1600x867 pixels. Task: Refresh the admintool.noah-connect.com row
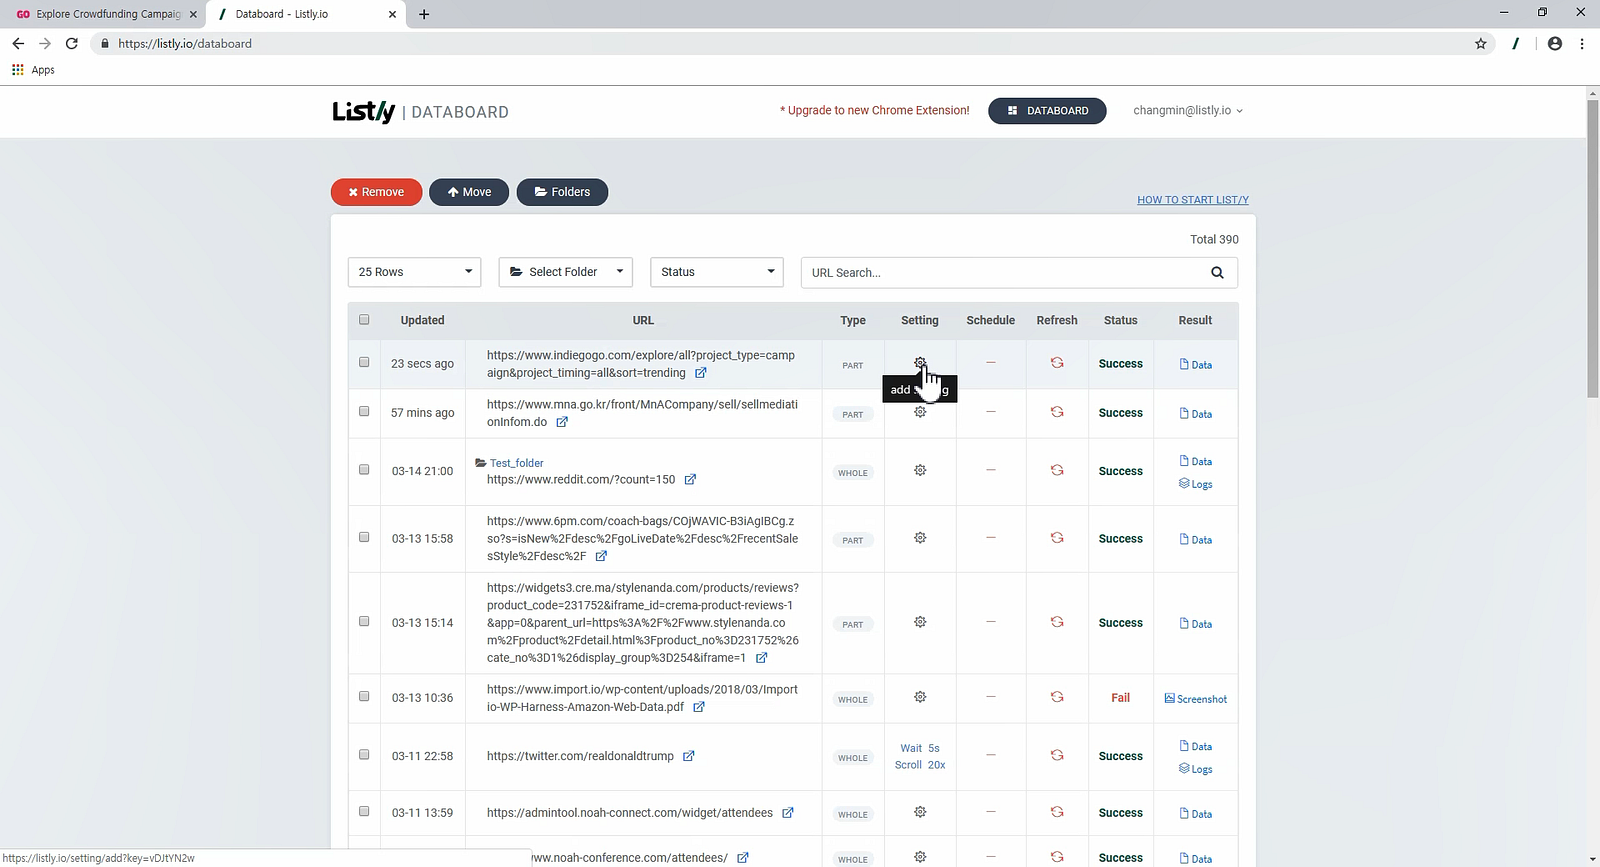pos(1057,812)
